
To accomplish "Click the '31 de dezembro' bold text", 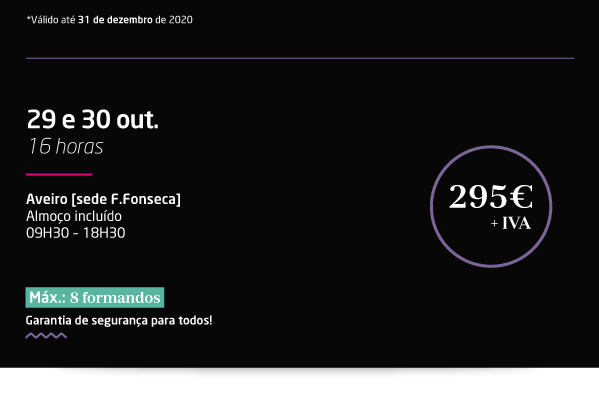I will tap(115, 20).
